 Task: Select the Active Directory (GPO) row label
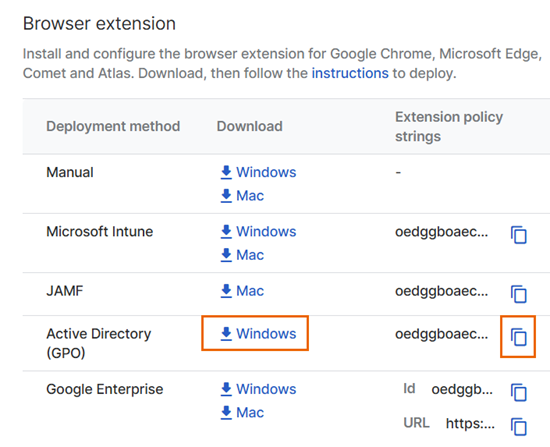[x=99, y=343]
